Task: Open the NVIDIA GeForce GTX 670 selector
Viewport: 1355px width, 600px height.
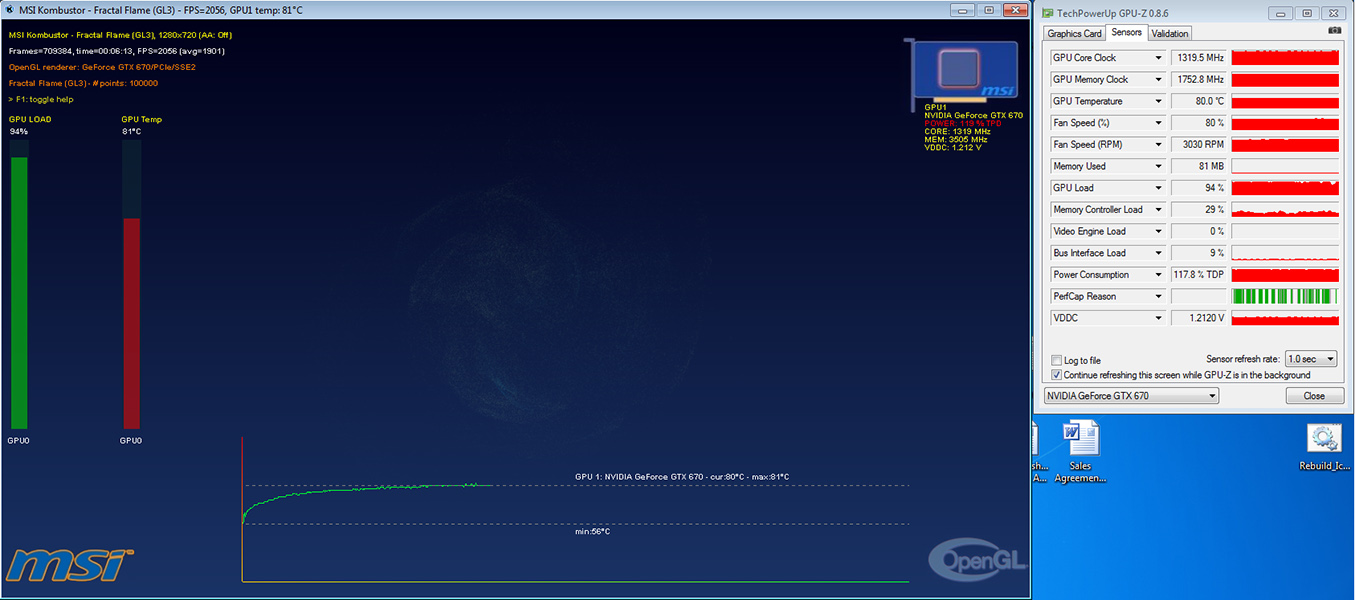Action: 1131,396
